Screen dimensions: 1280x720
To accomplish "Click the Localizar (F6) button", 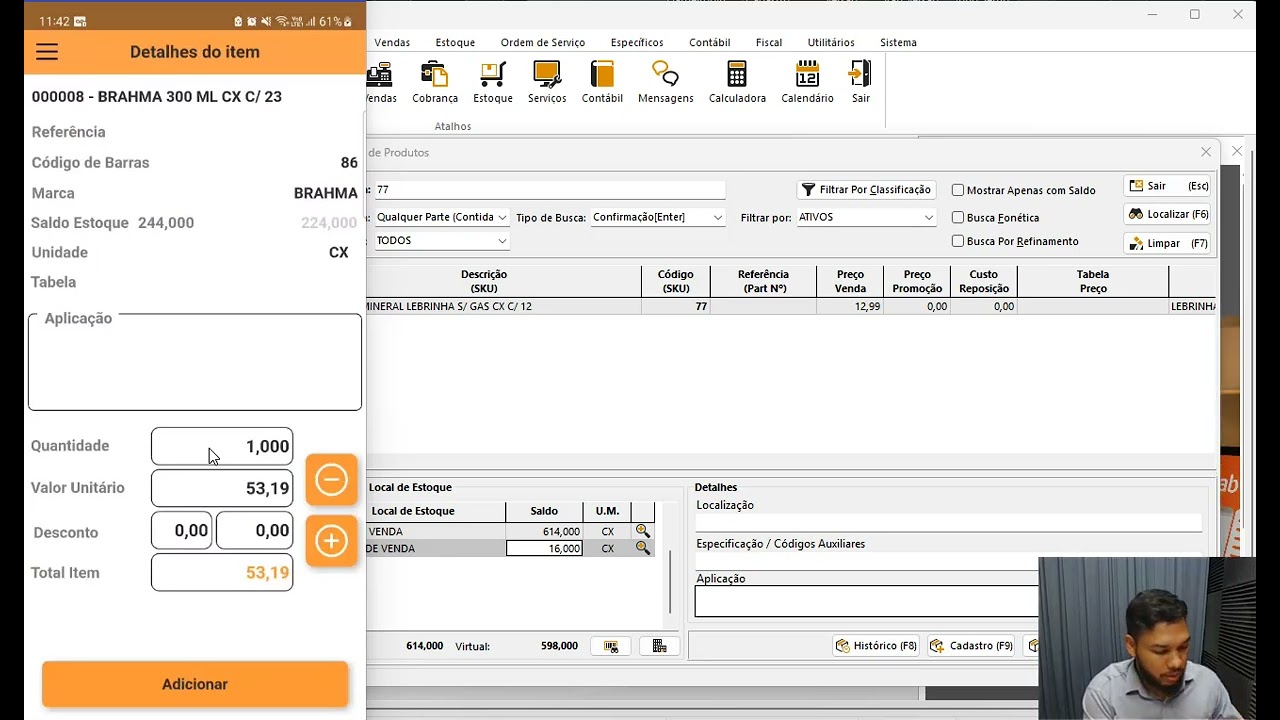I will click(x=1168, y=214).
